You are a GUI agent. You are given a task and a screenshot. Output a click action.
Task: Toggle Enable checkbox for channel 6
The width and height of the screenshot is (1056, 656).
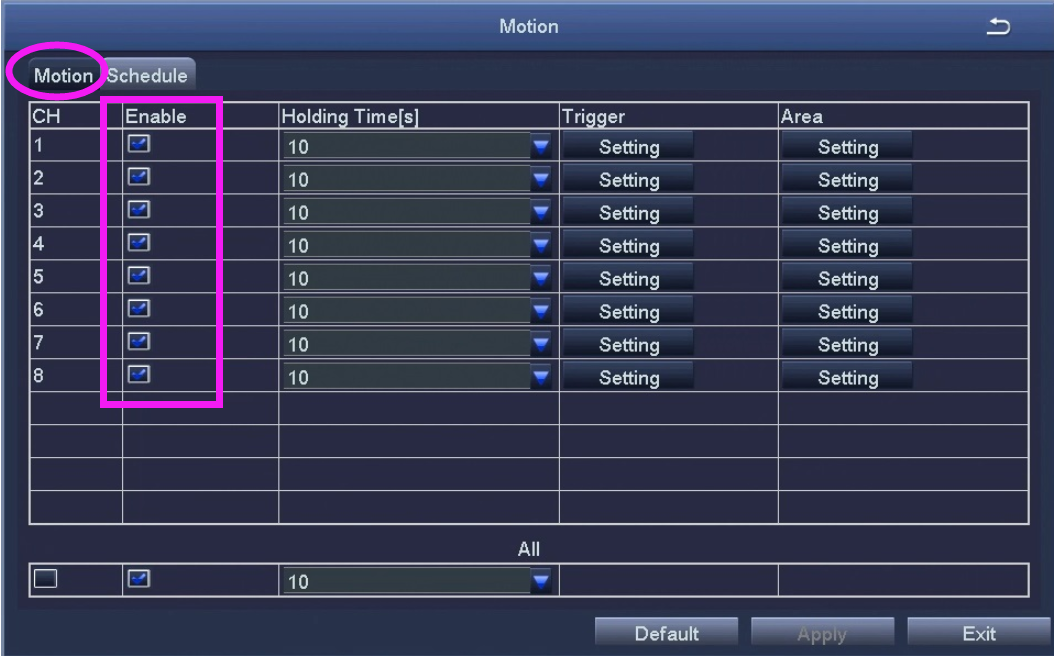pyautogui.click(x=139, y=309)
